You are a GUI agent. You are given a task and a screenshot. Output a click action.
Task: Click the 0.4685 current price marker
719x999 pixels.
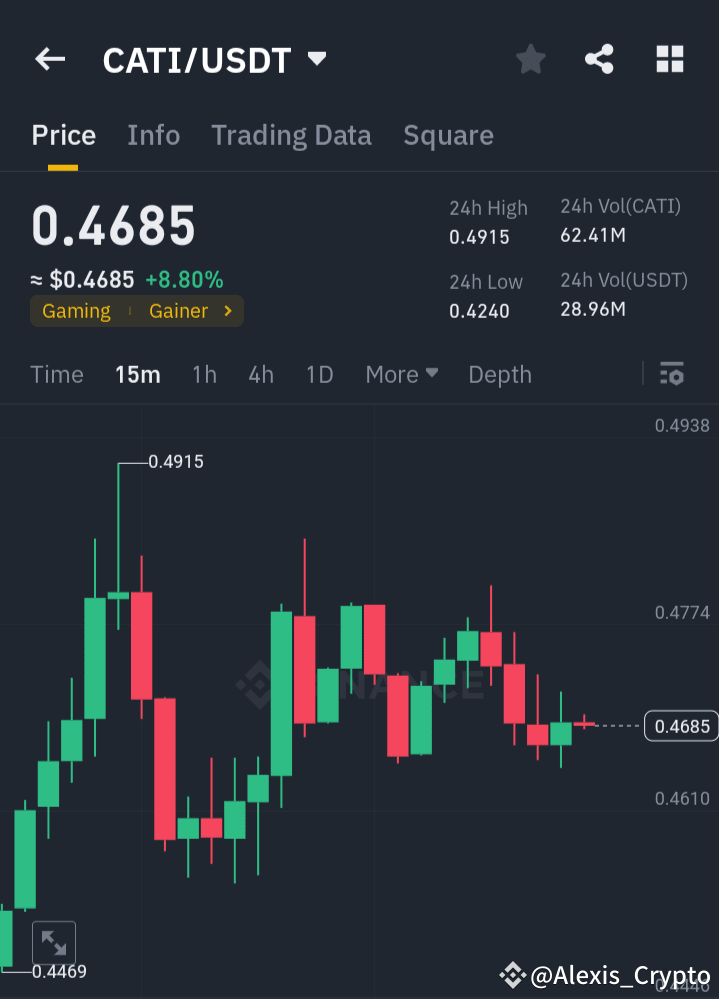[681, 726]
